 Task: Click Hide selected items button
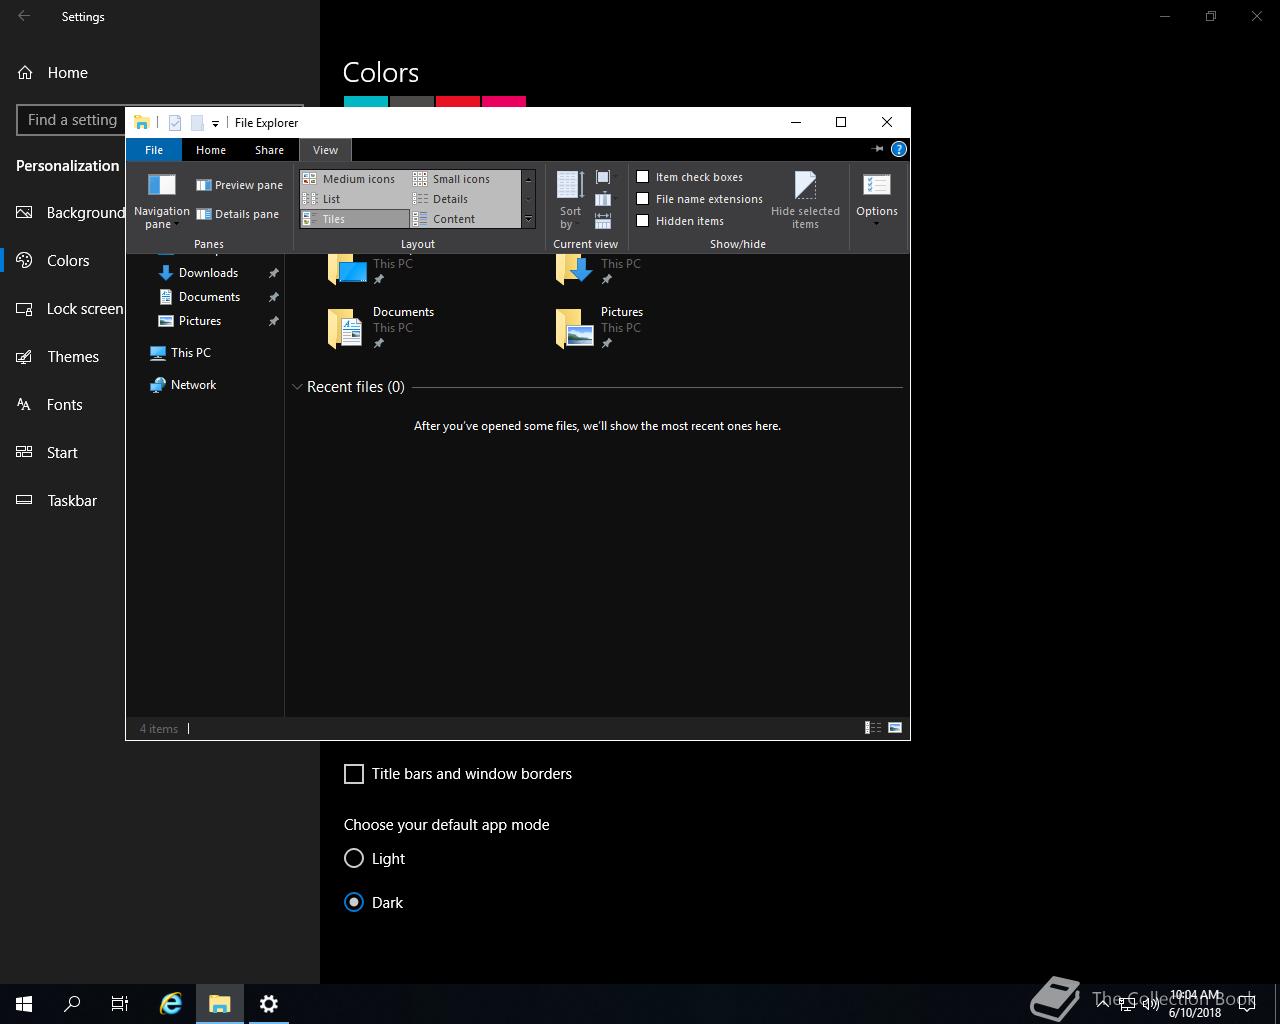805,200
